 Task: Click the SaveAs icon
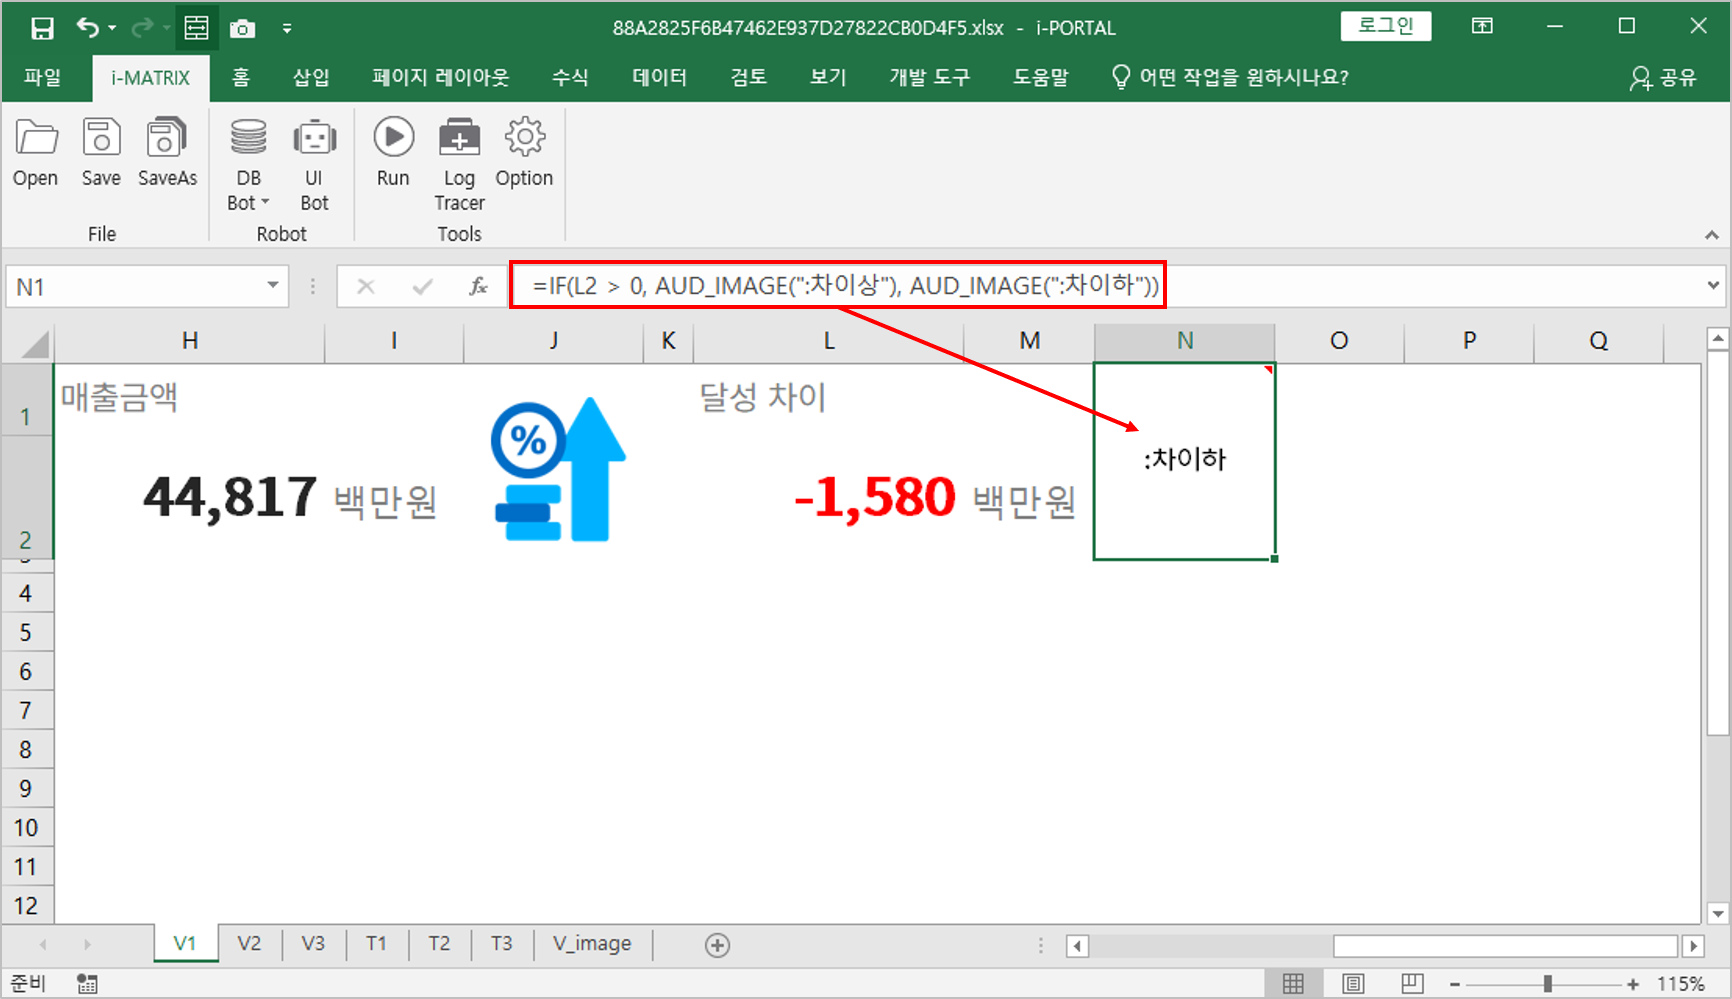tap(166, 139)
